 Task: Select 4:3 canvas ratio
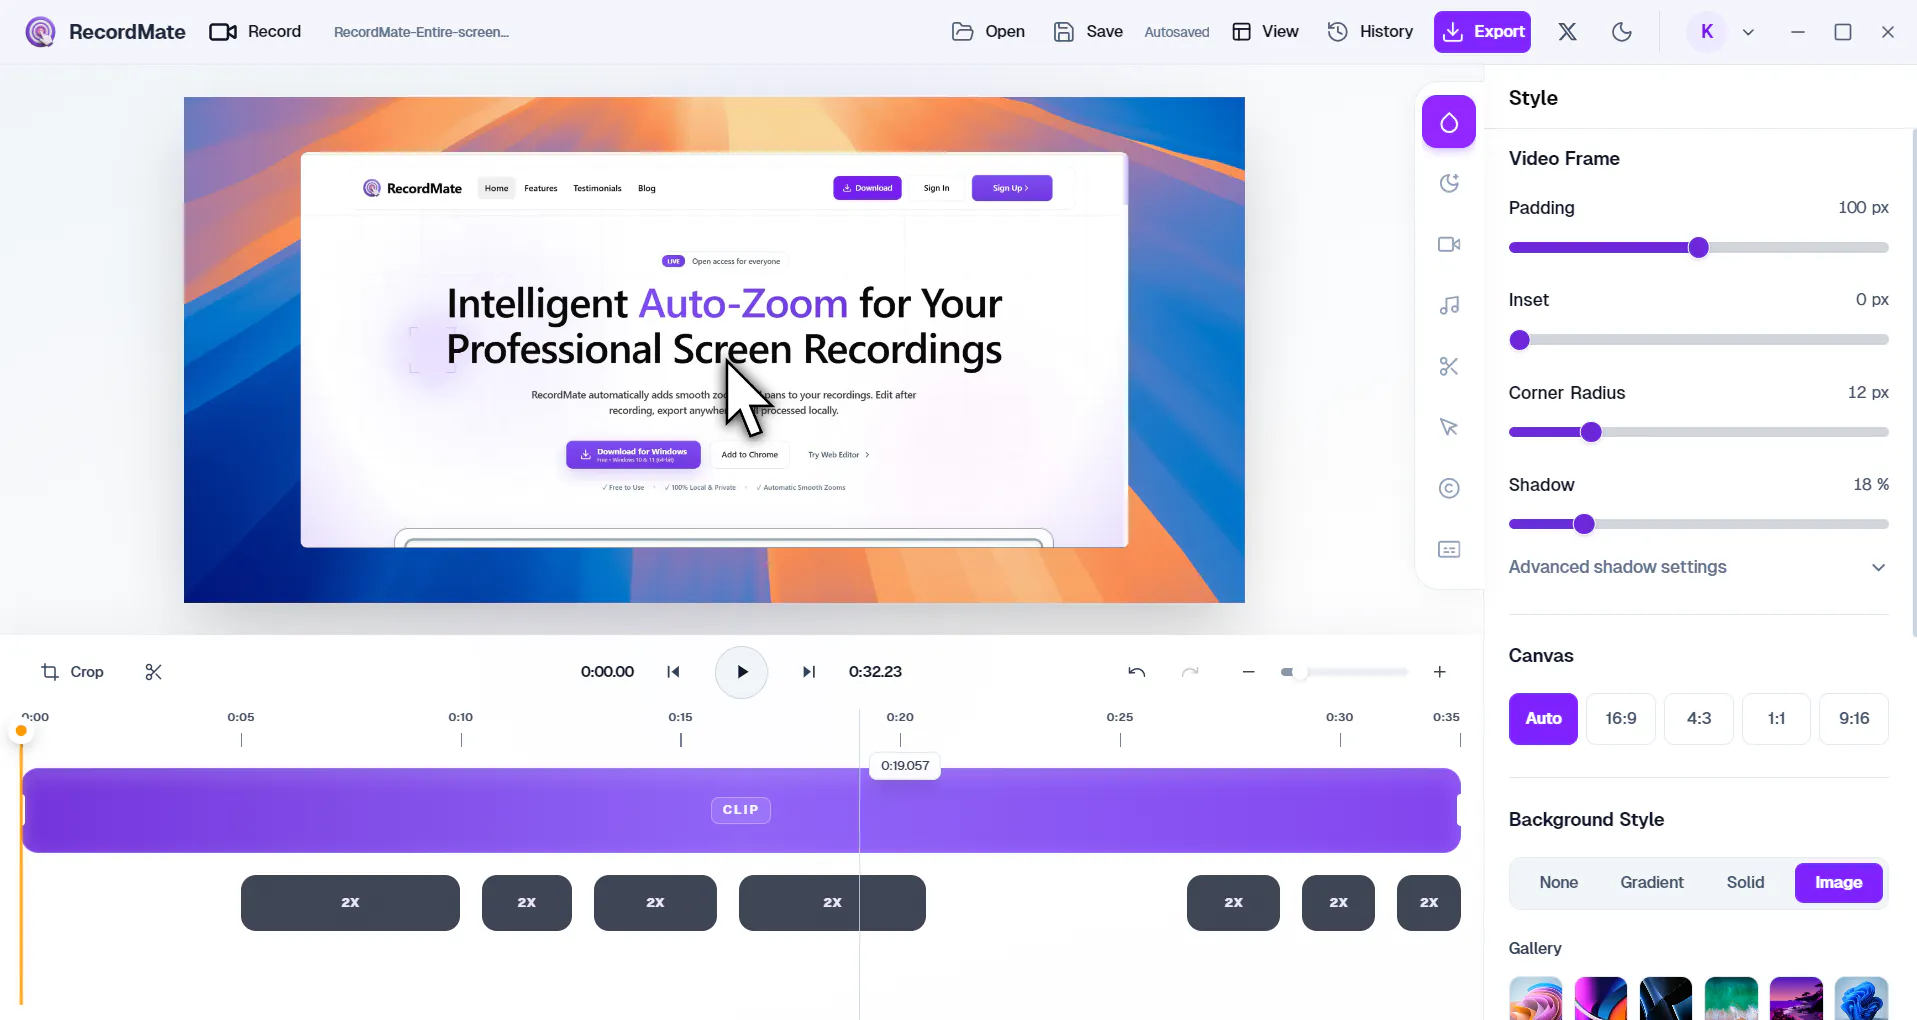pos(1698,719)
